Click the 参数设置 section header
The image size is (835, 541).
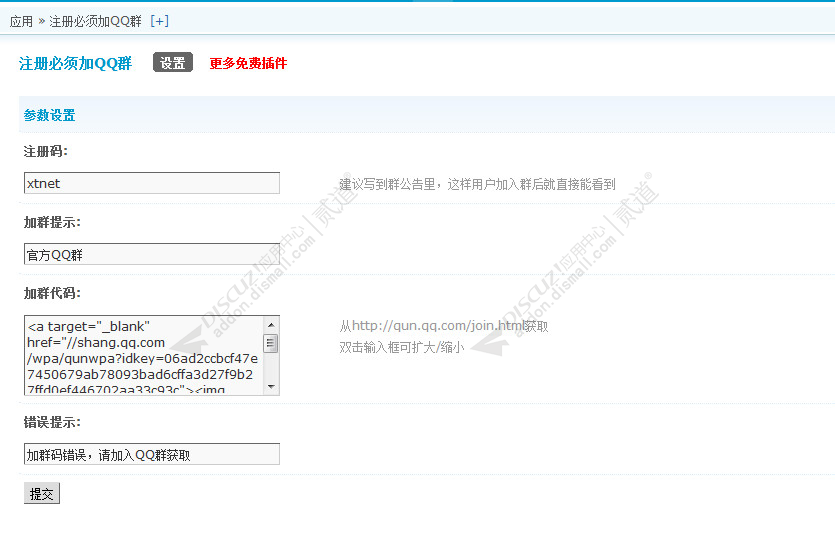[50, 115]
